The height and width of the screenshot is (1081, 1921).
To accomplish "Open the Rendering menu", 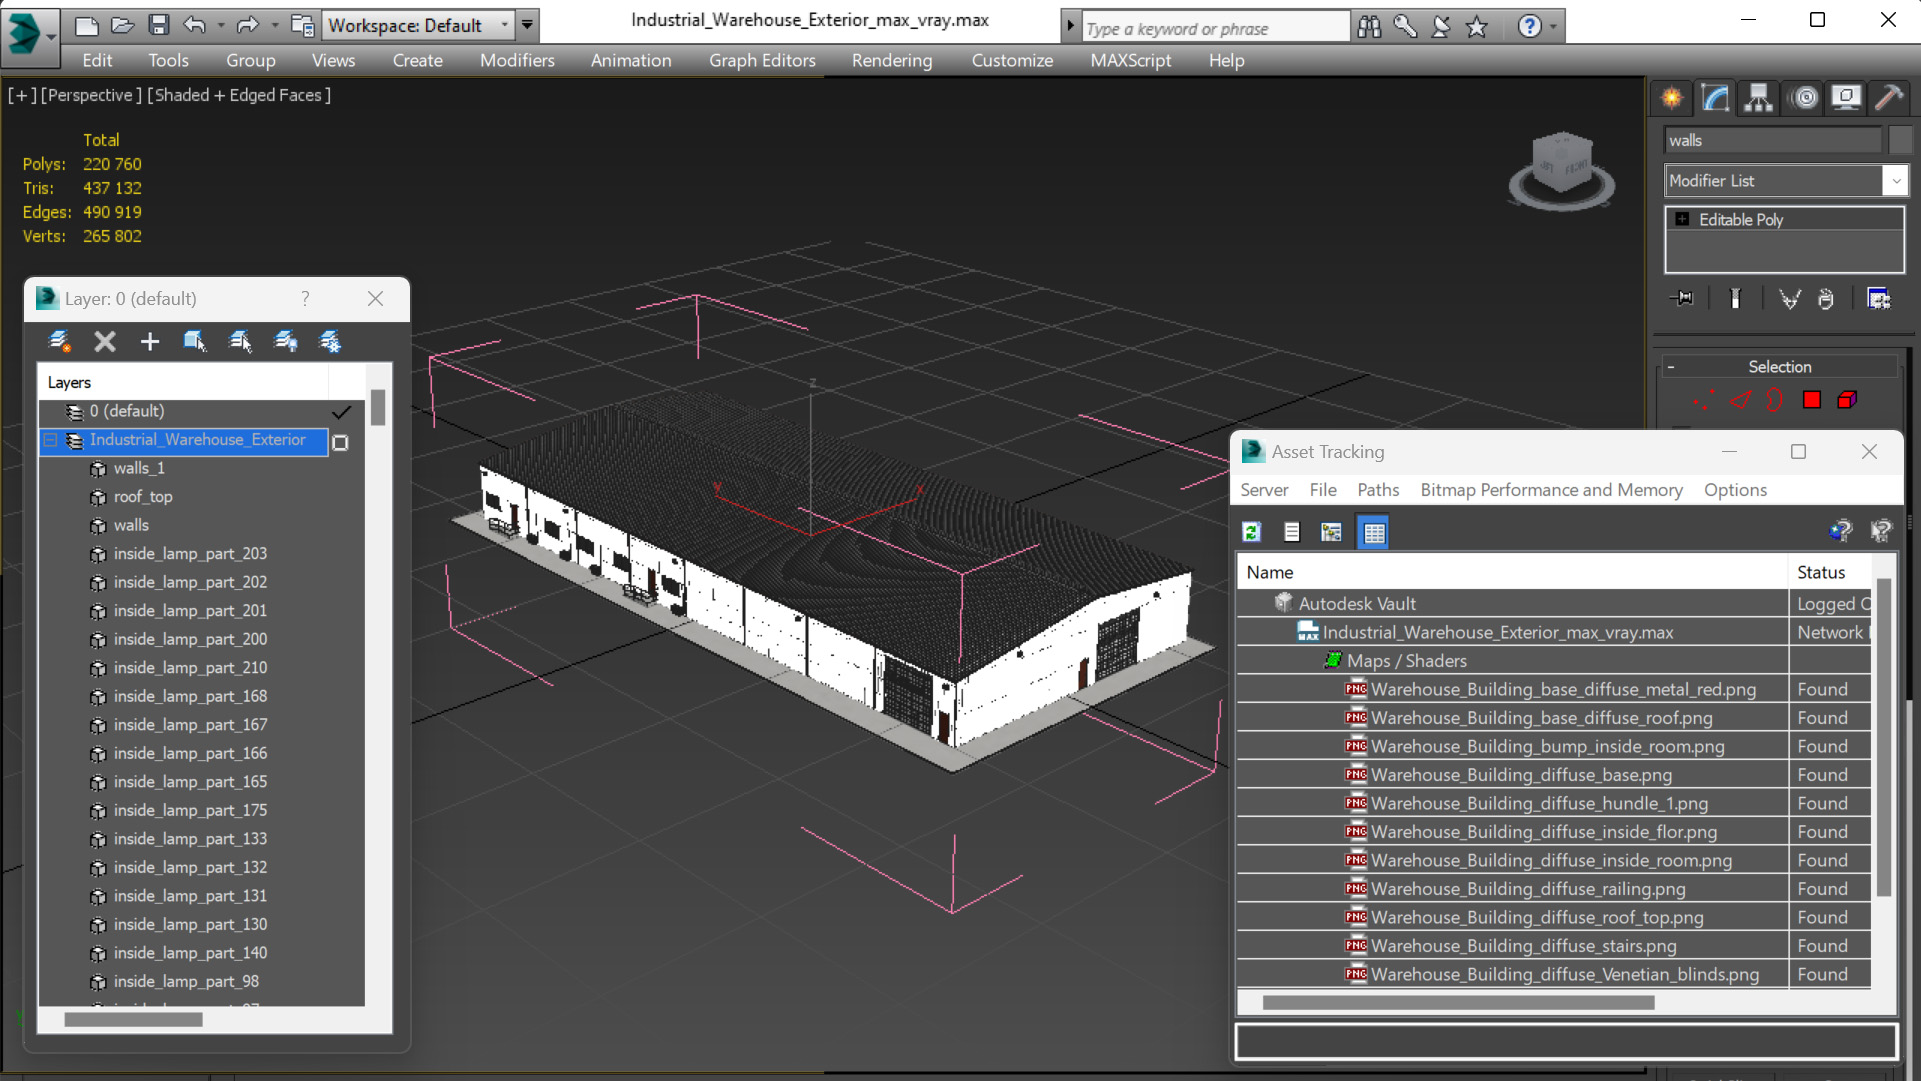I will point(891,60).
